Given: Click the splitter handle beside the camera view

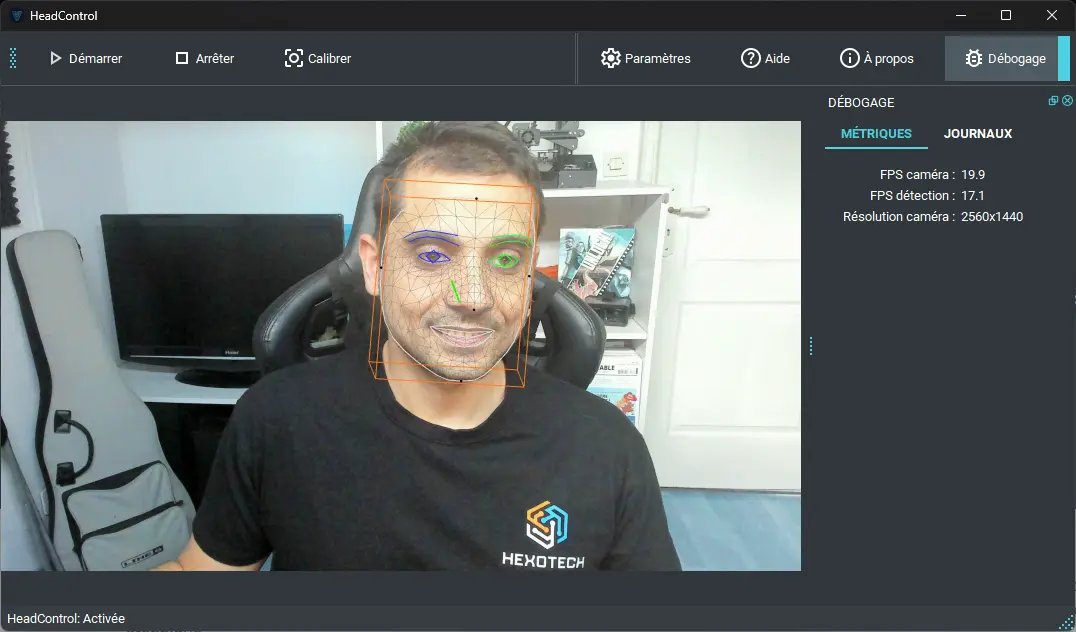Looking at the screenshot, I should click(x=810, y=346).
